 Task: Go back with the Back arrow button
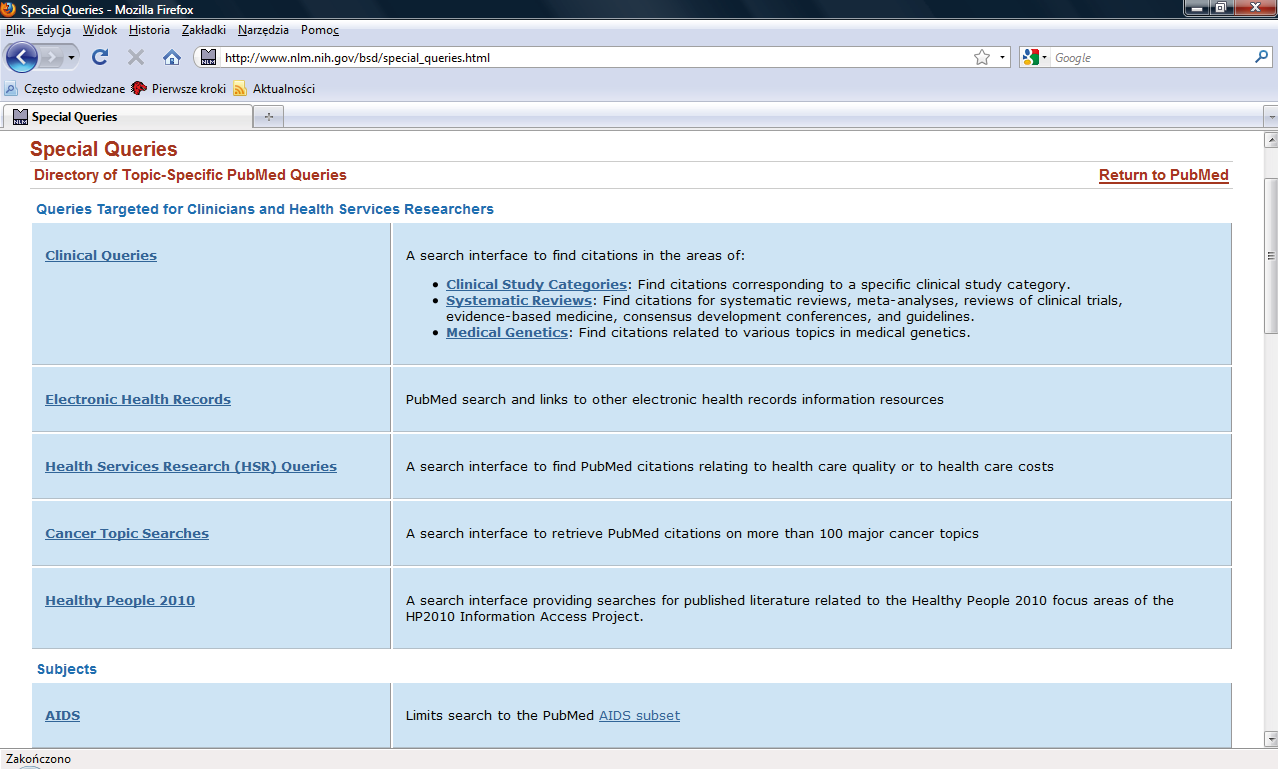(22, 57)
